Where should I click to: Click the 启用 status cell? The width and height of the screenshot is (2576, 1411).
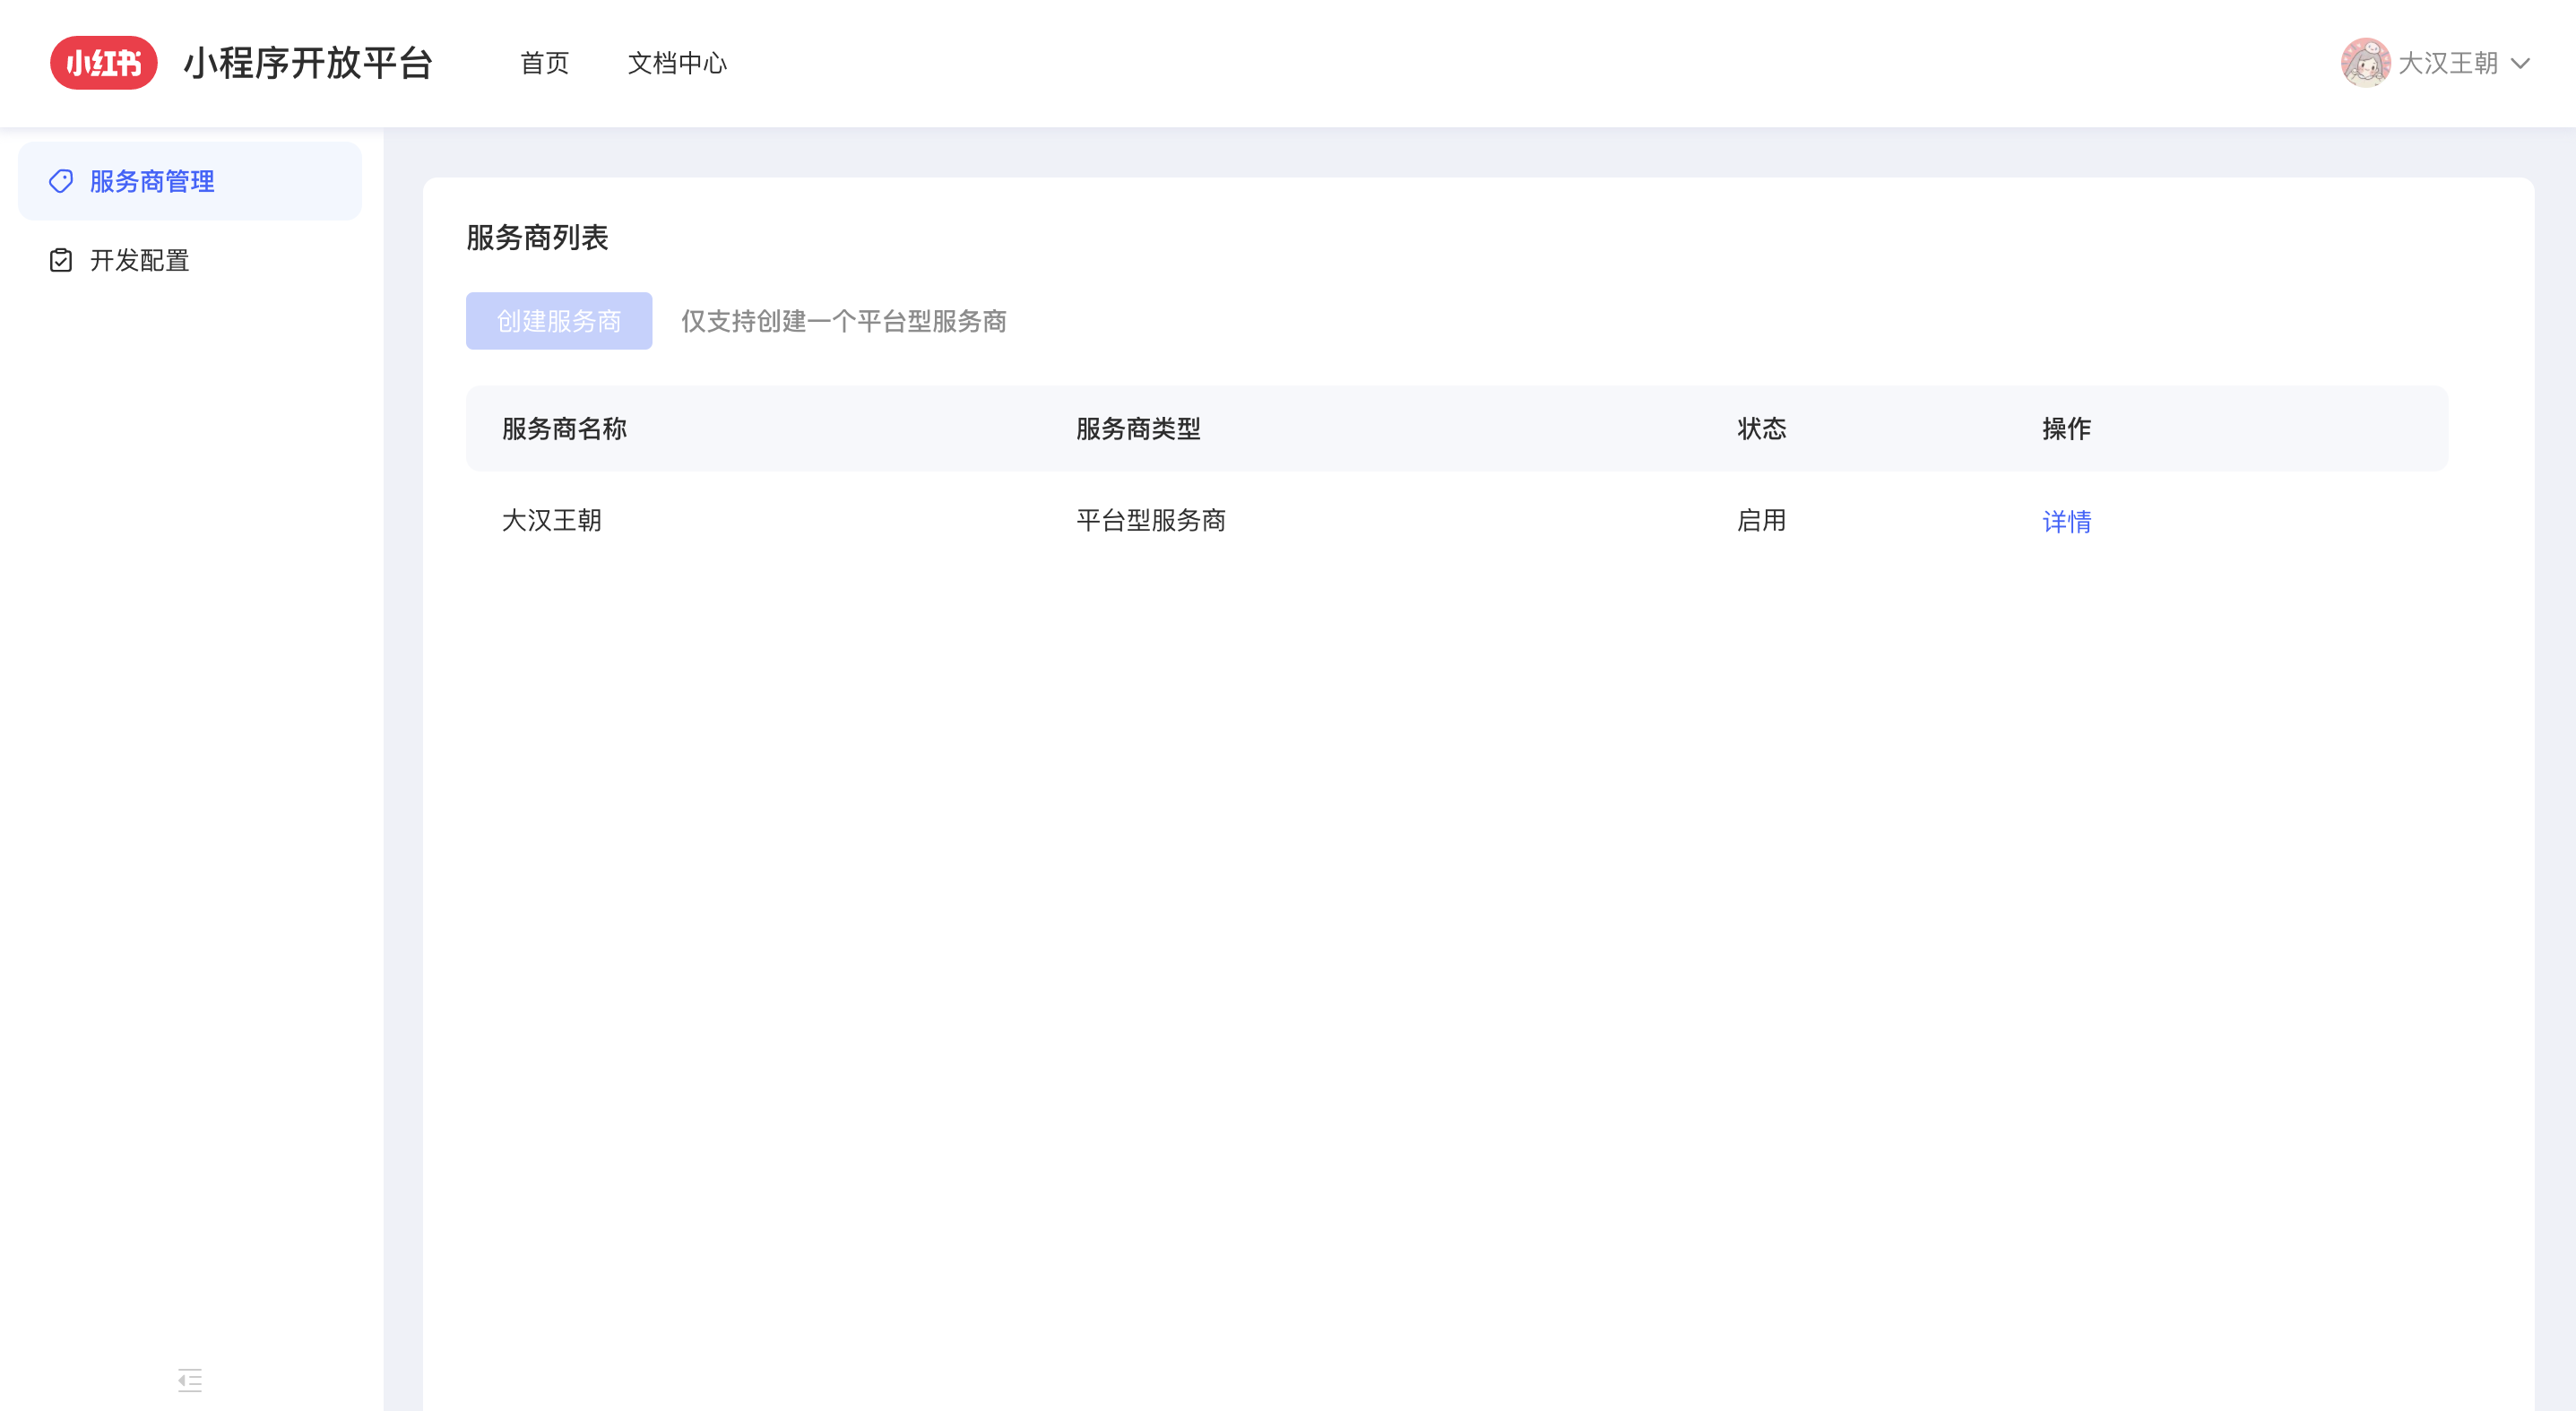(1761, 520)
